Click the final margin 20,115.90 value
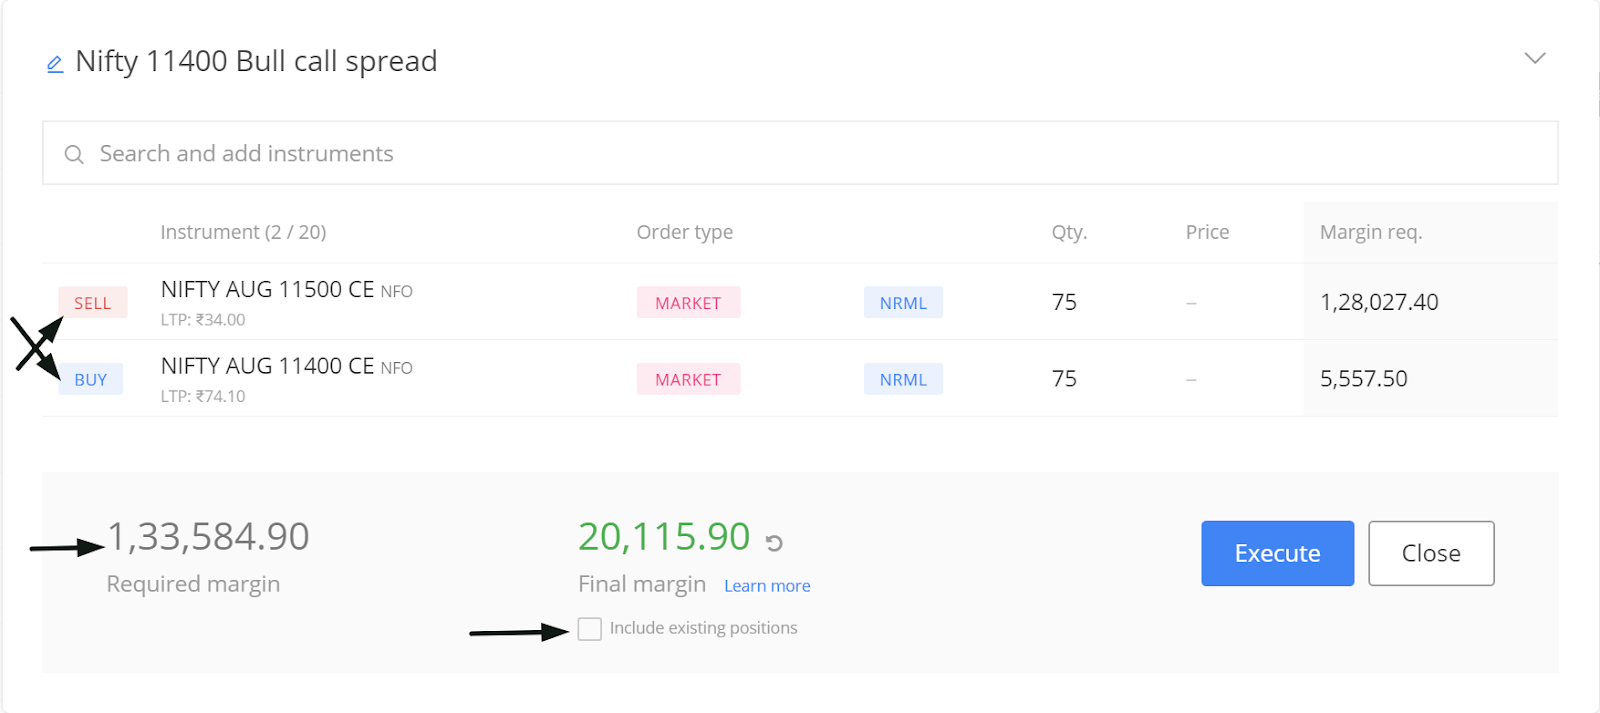Screen dimensions: 1600x713 pyautogui.click(x=664, y=537)
